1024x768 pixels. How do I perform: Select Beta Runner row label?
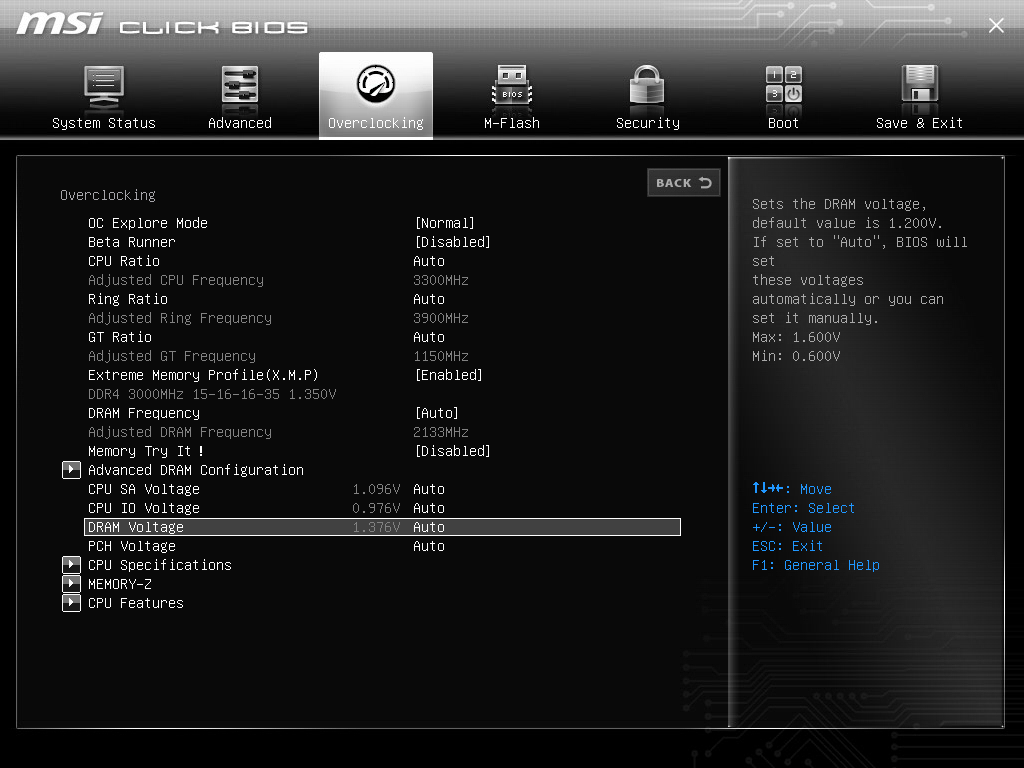132,242
